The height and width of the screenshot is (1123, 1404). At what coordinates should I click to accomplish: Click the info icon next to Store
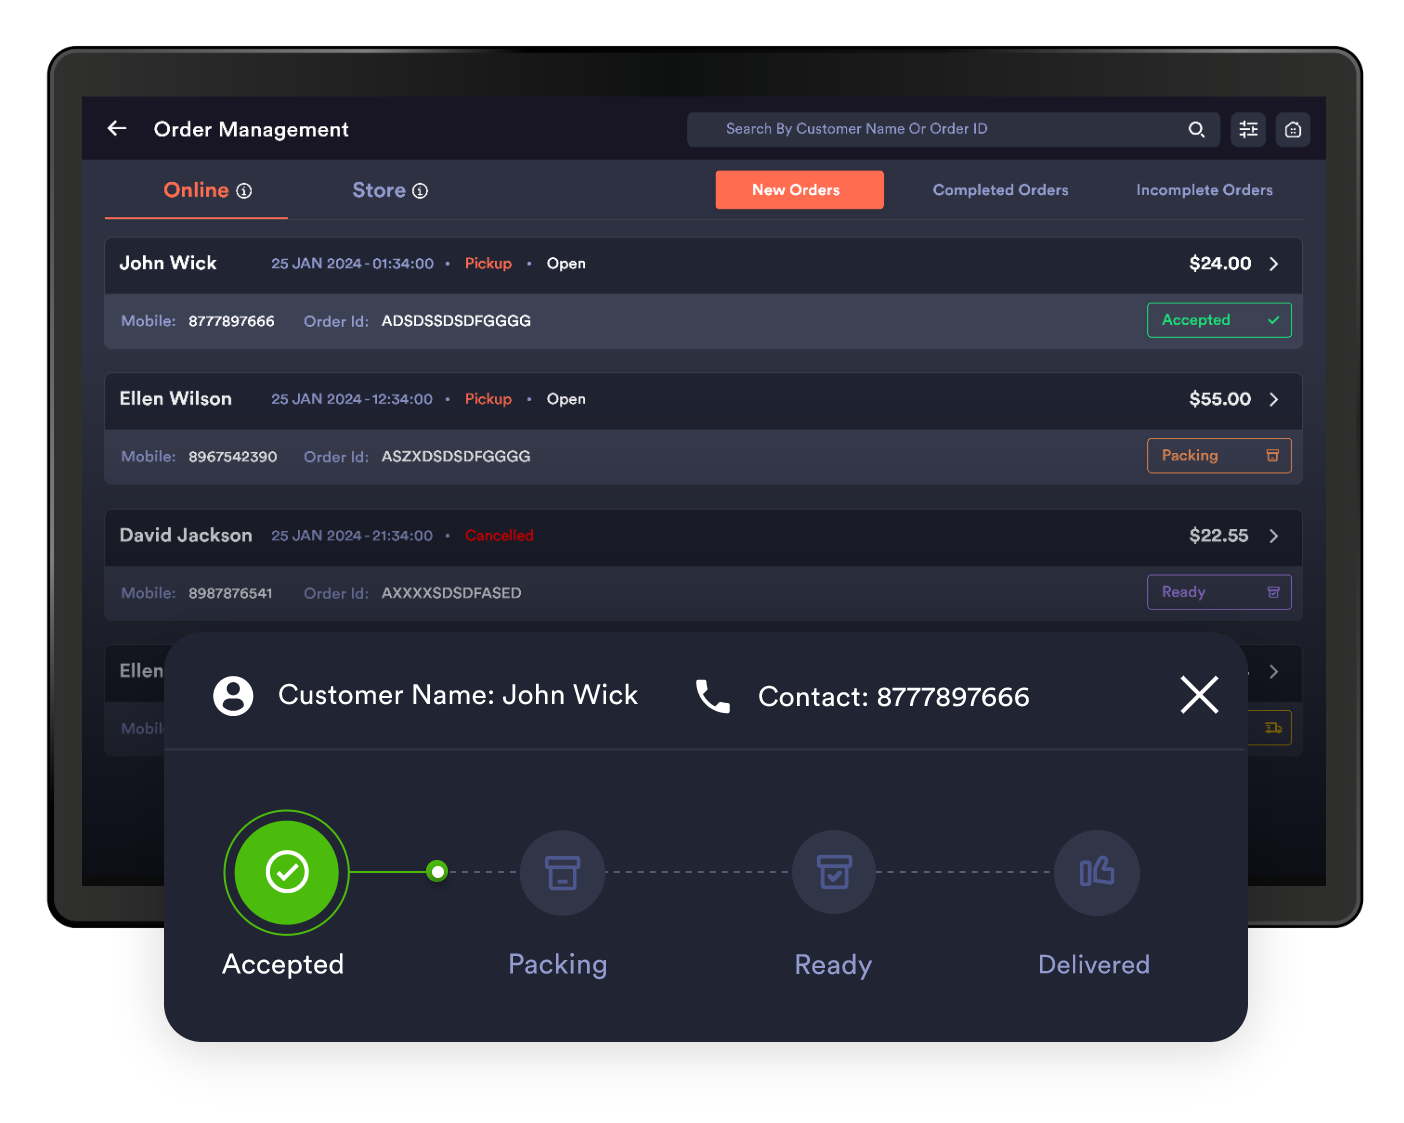tap(420, 191)
